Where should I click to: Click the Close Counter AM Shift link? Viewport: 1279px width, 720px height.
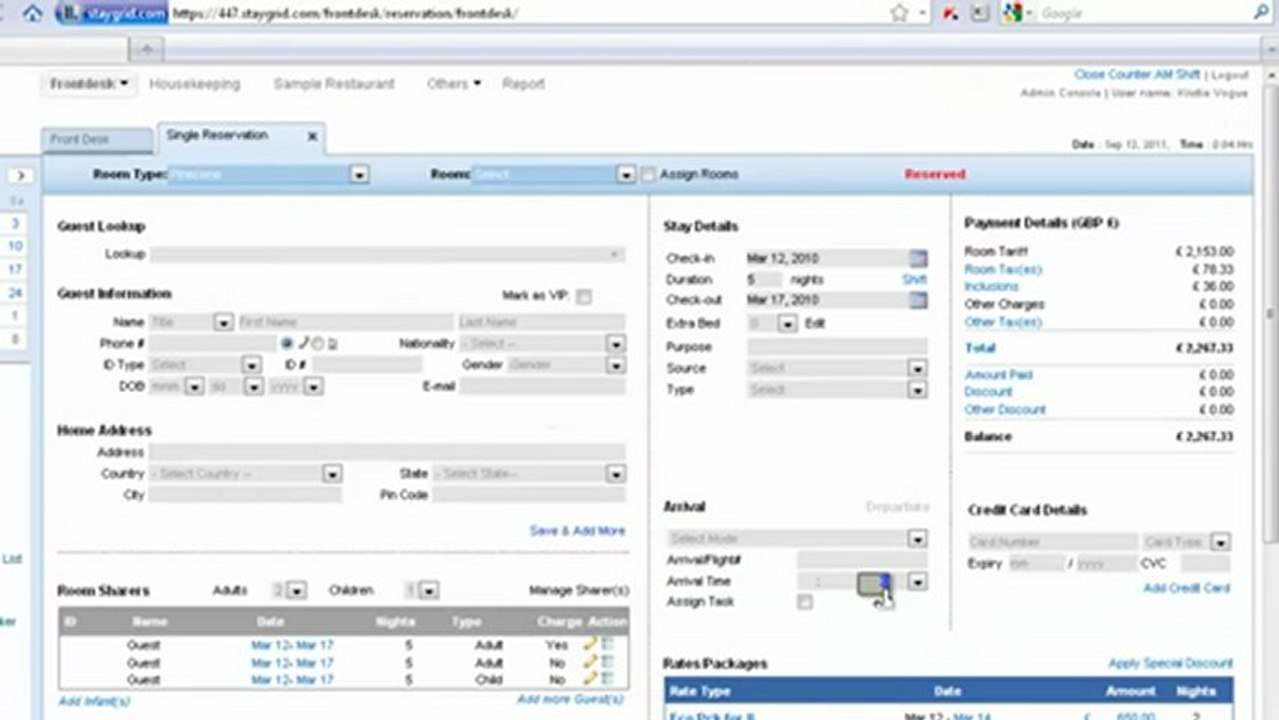(x=1137, y=75)
